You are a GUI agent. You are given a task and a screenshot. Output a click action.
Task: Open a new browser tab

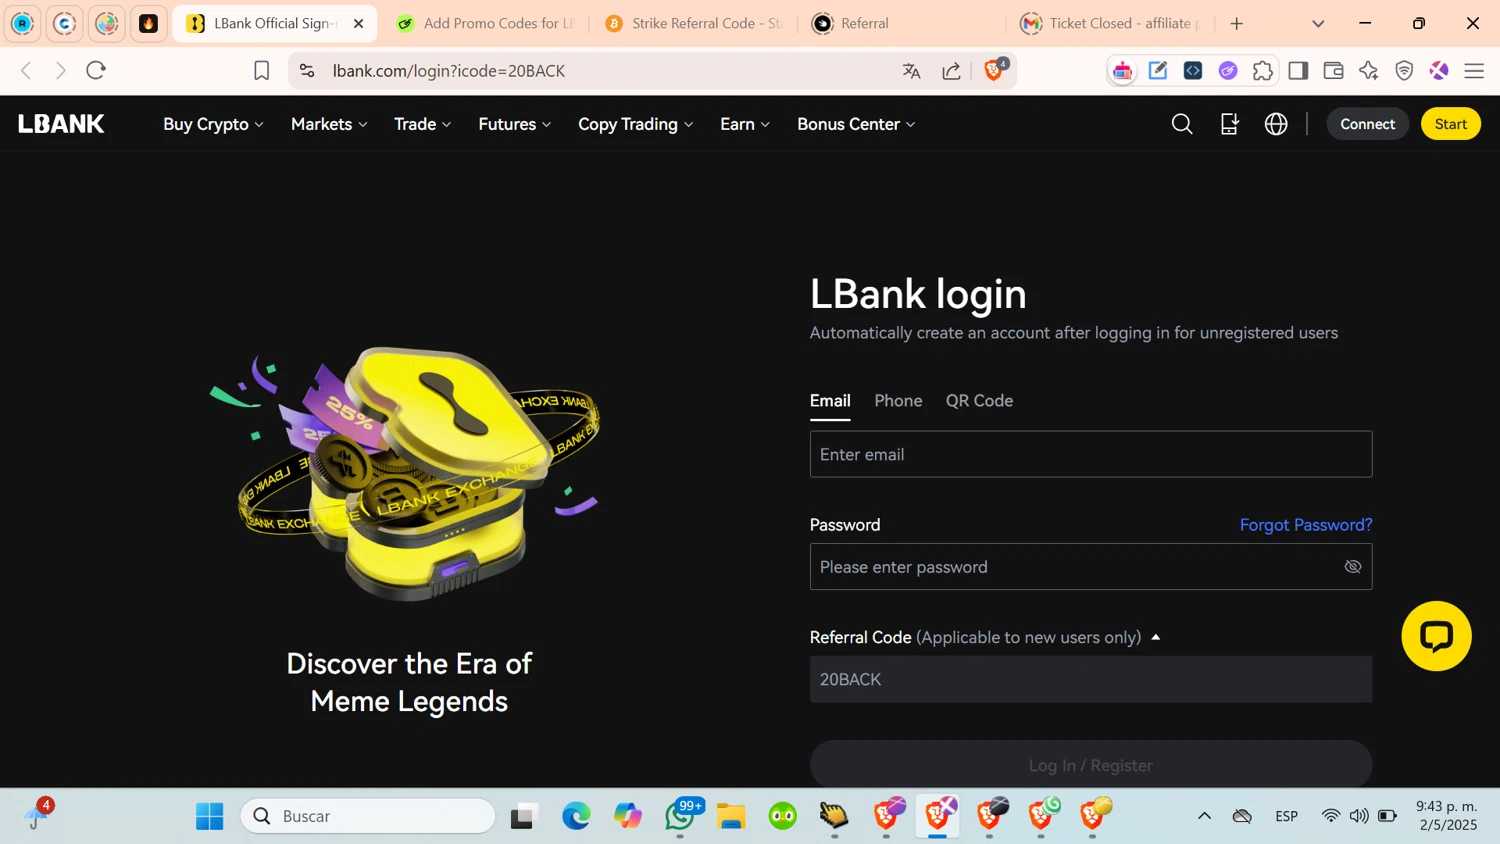pyautogui.click(x=1237, y=23)
